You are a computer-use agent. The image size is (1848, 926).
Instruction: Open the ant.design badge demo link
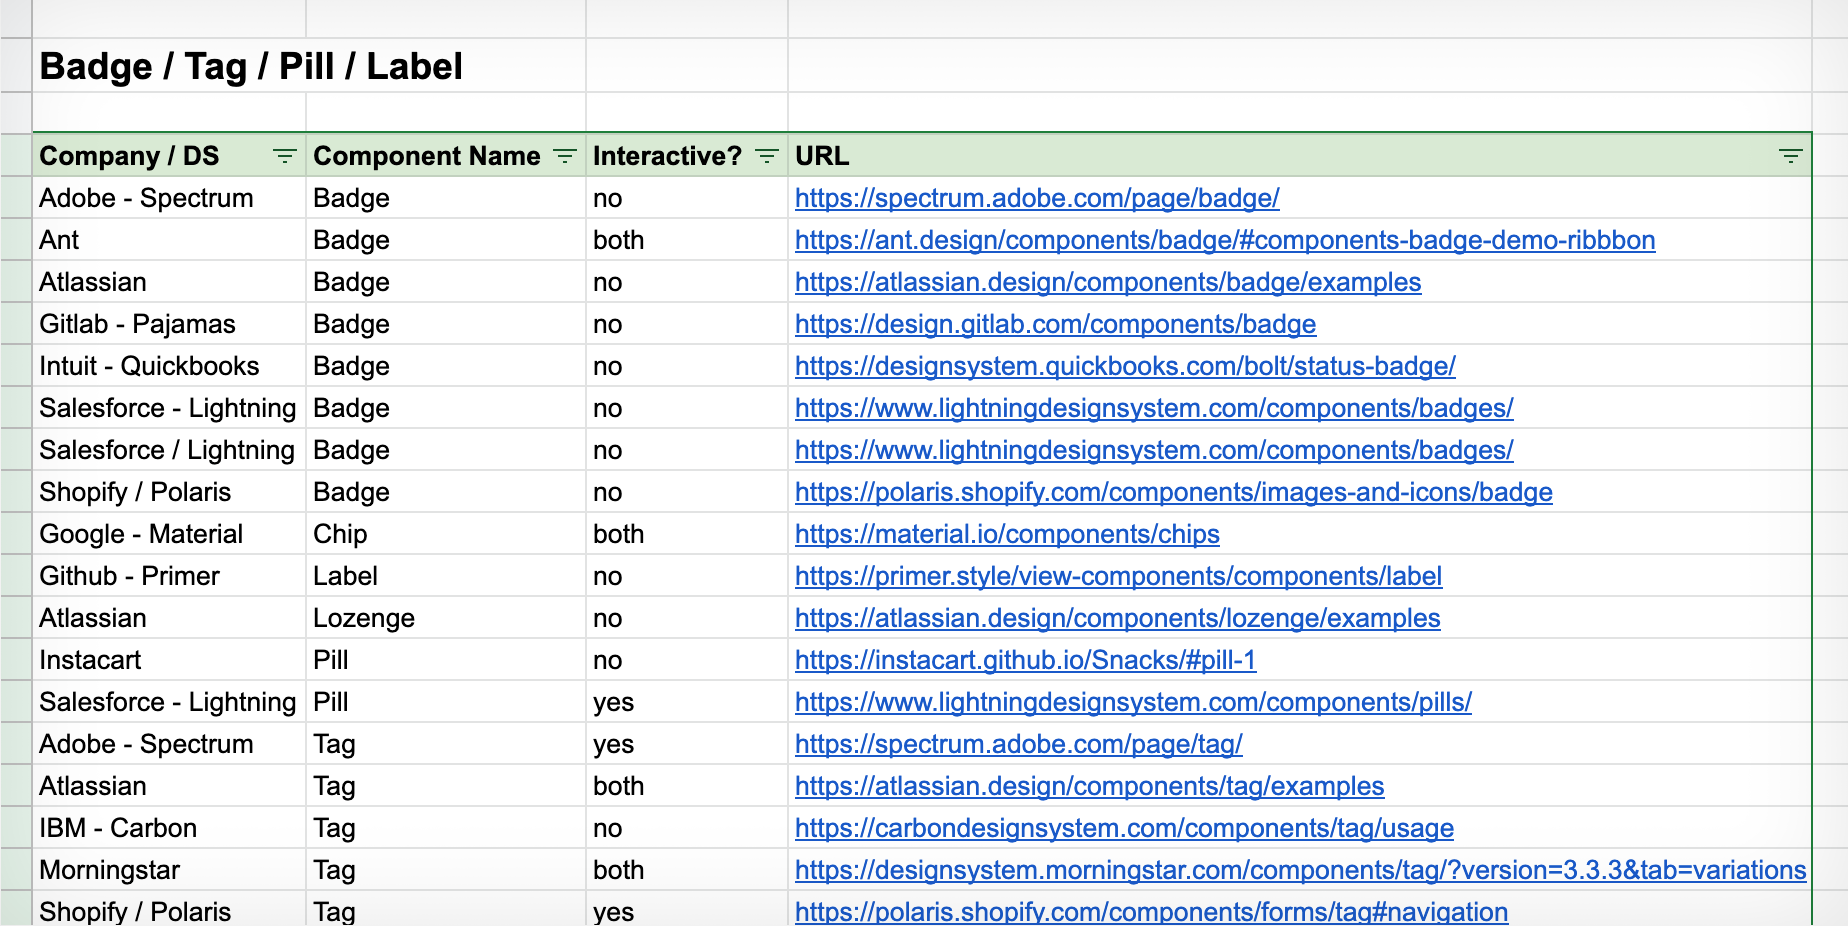pyautogui.click(x=1225, y=240)
